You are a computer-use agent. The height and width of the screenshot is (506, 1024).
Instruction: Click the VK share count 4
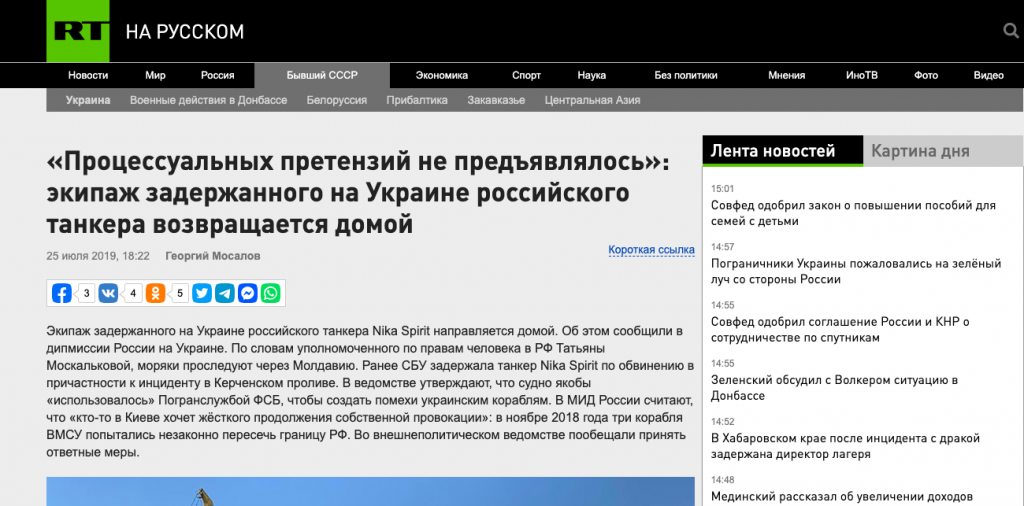[133, 293]
